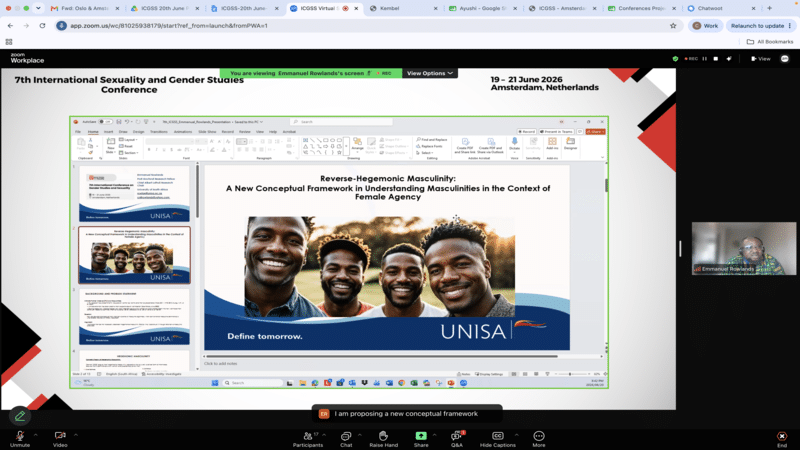
Task: Toggle Raise Hand in the meeting toolbar
Action: pyautogui.click(x=383, y=438)
